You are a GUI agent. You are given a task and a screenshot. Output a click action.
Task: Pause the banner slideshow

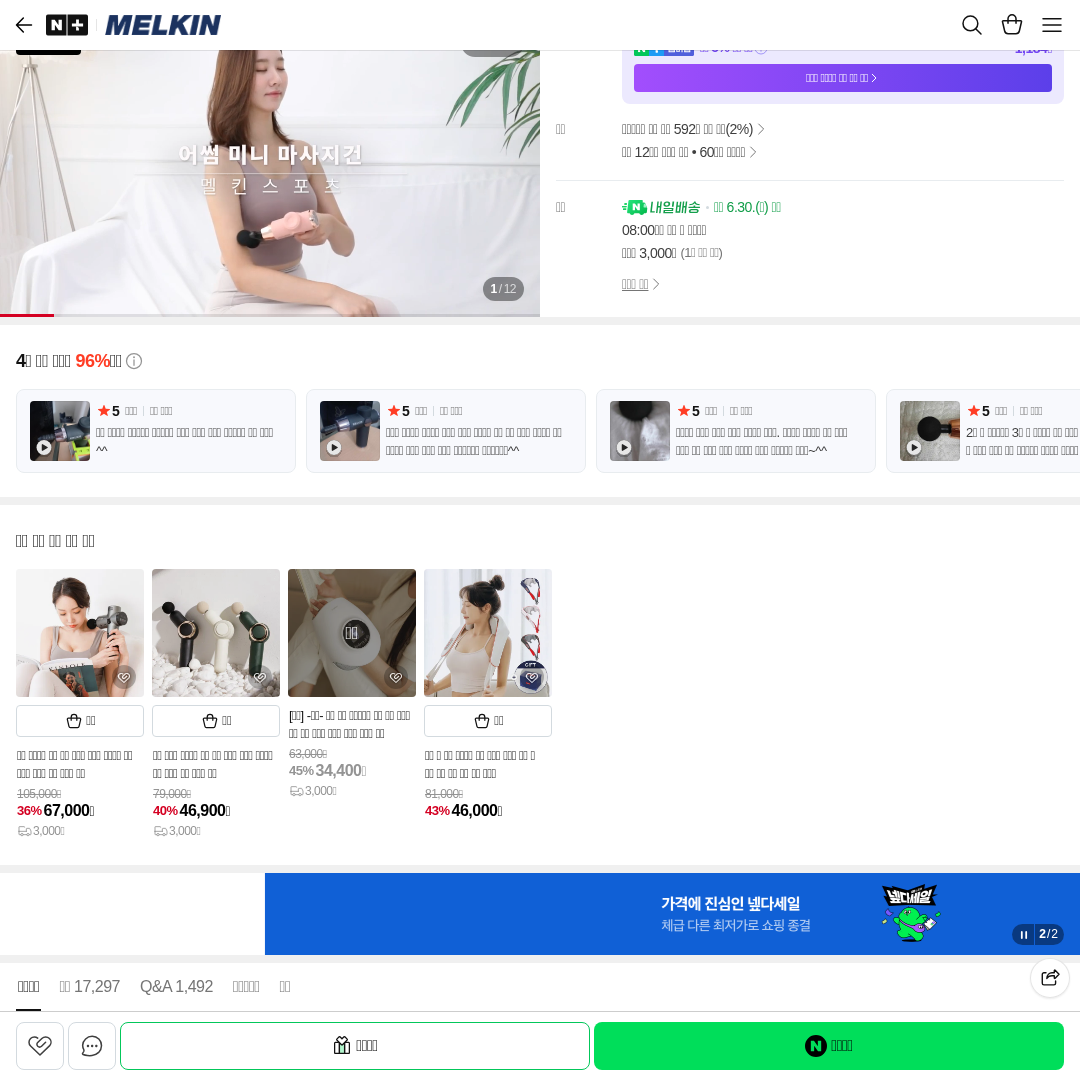click(1024, 935)
